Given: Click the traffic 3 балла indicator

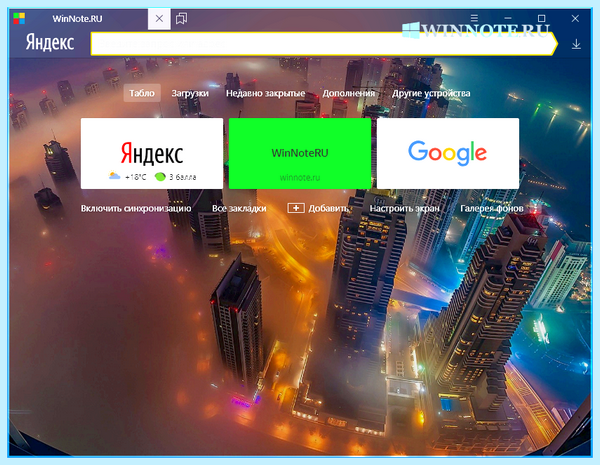Looking at the screenshot, I should pyautogui.click(x=176, y=177).
